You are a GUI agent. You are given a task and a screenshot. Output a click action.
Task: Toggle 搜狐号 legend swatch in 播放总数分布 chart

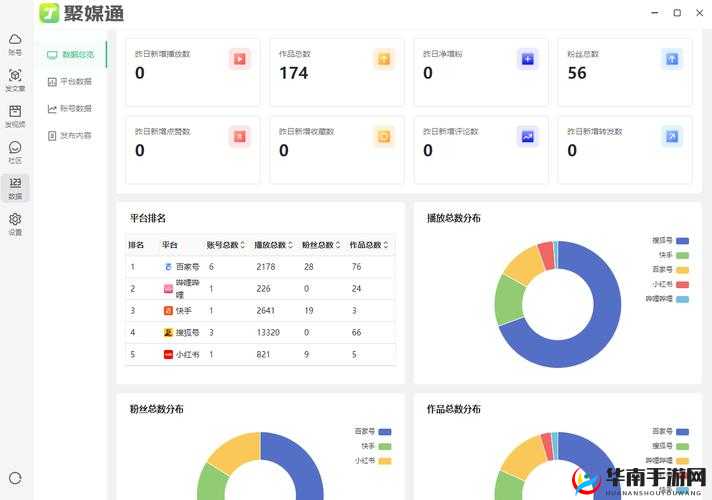pyautogui.click(x=682, y=241)
